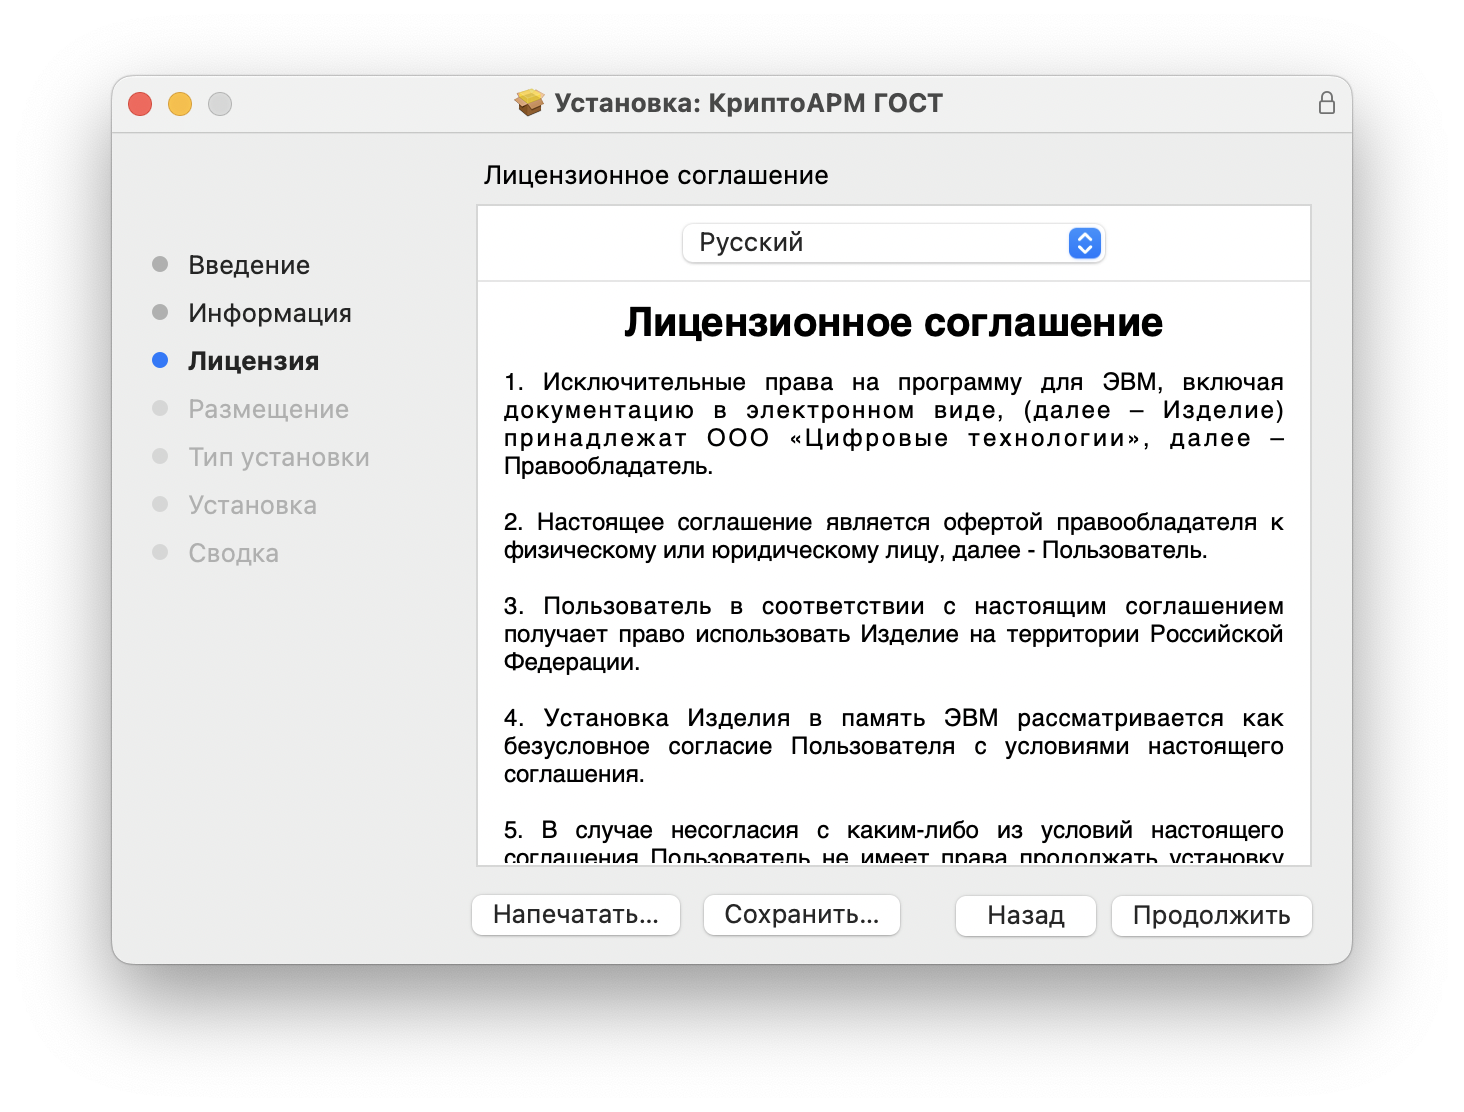Select the Информация step in sidebar
Screen dimensions: 1464x1112
tap(269, 312)
